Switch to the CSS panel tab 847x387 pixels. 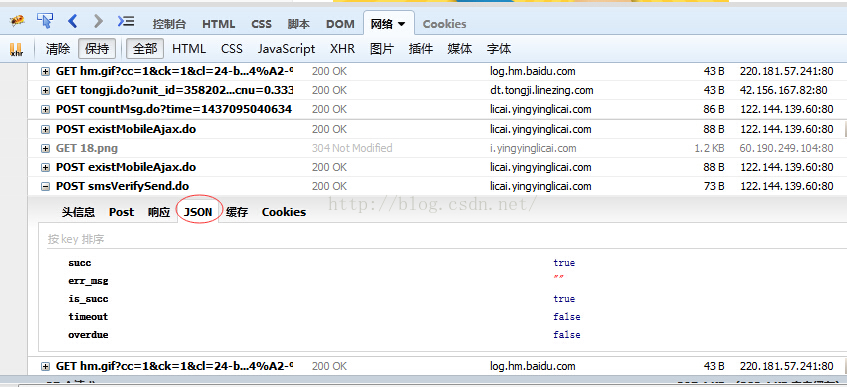click(261, 24)
